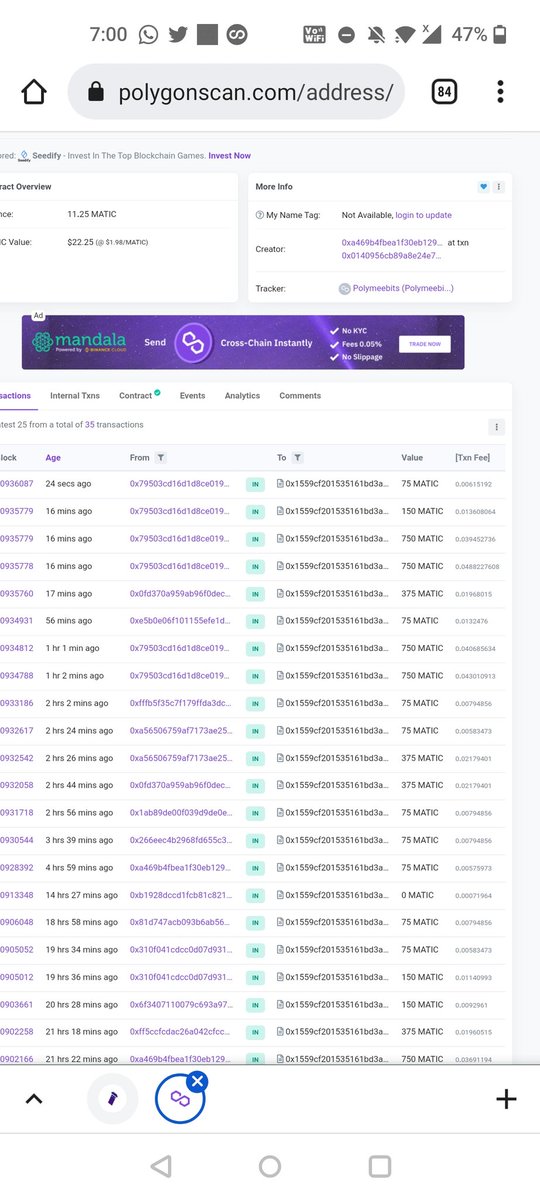Click the 0 MATIC value cell
Screen dimensions: 540x1200
tap(418, 895)
